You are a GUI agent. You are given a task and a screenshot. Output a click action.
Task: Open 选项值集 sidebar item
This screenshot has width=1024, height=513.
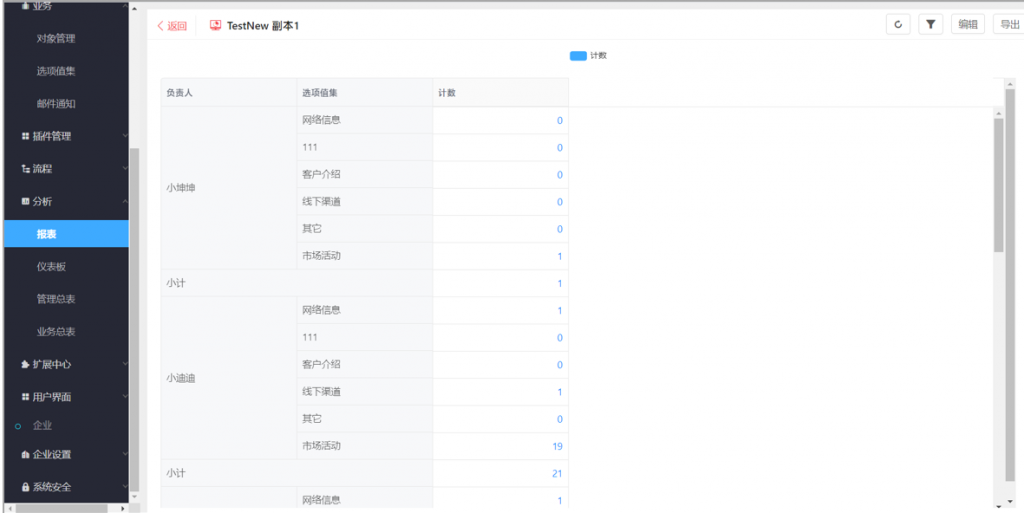pyautogui.click(x=56, y=71)
